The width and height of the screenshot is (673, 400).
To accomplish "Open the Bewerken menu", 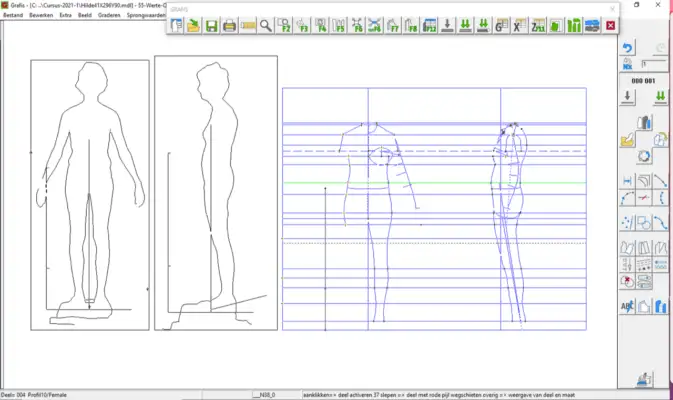I will (41, 15).
